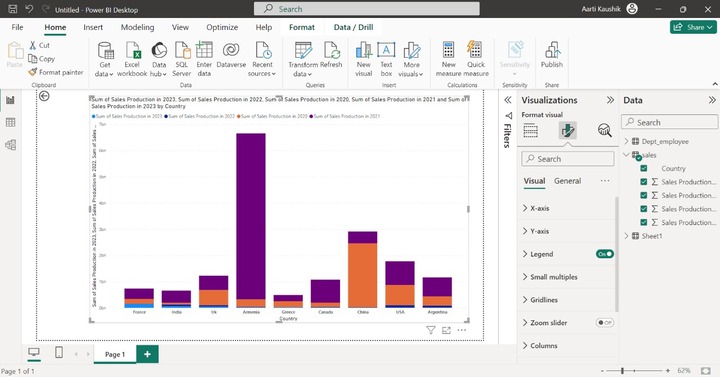Open Recent sources
720x377 pixels.
tap(262, 59)
